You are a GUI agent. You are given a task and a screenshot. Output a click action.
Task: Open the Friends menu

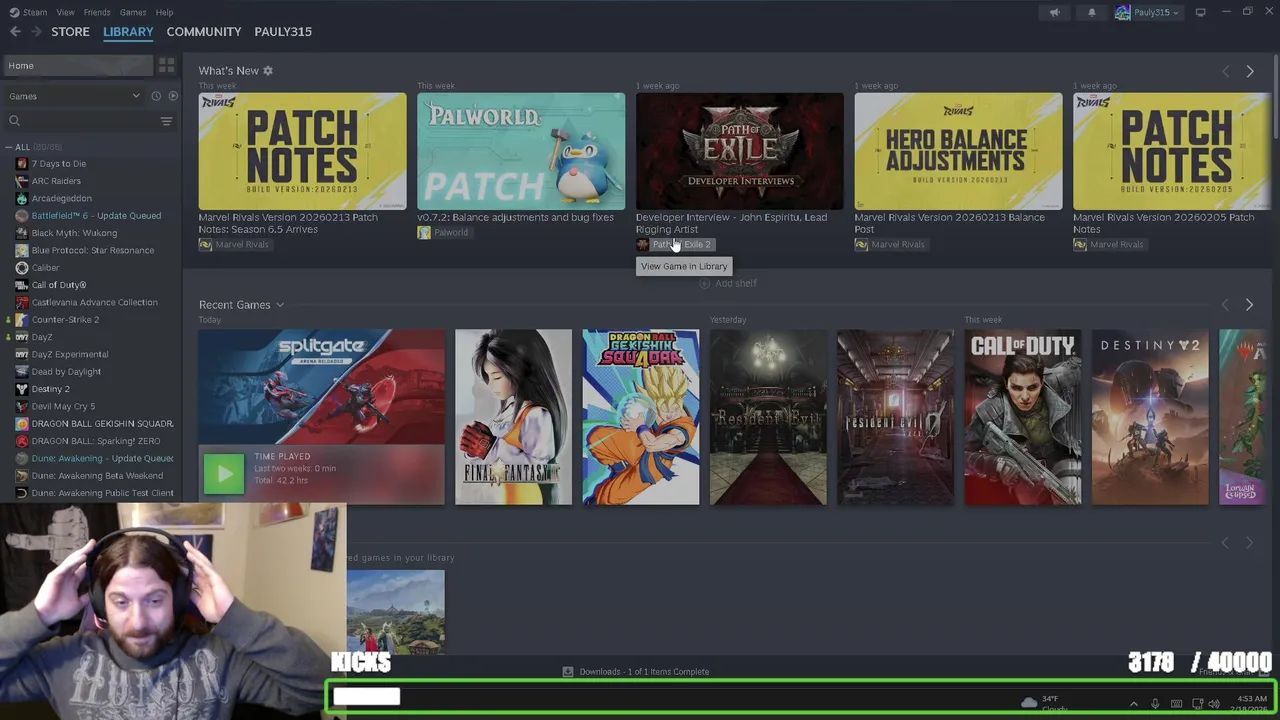(97, 12)
